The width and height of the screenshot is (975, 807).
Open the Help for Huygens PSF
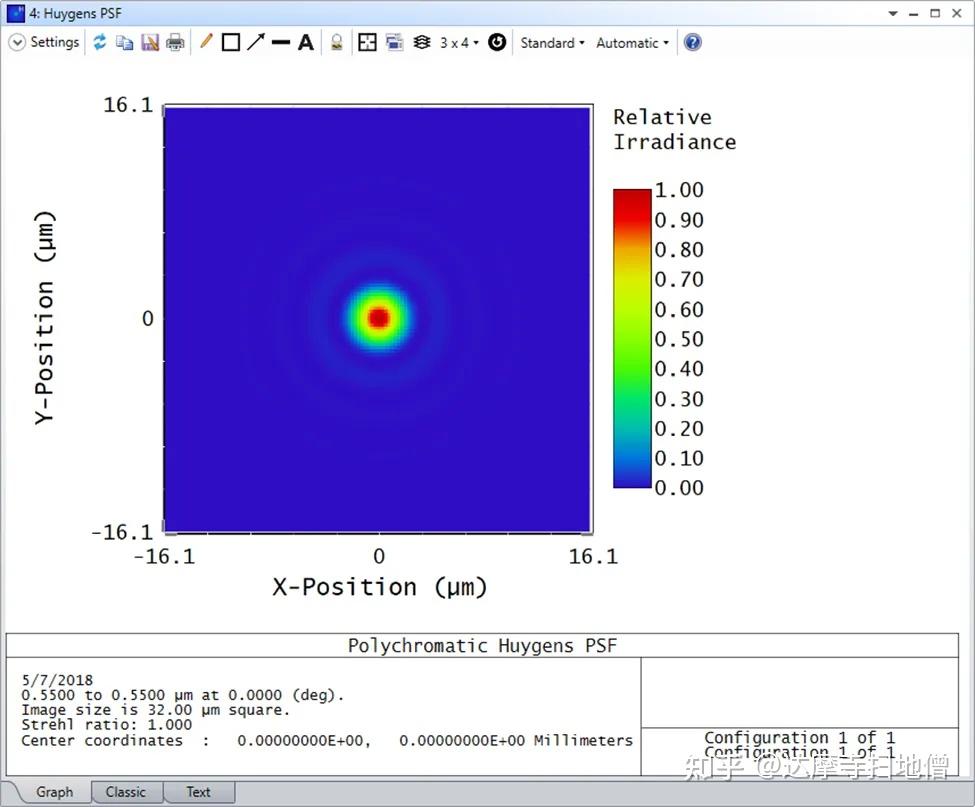(692, 42)
